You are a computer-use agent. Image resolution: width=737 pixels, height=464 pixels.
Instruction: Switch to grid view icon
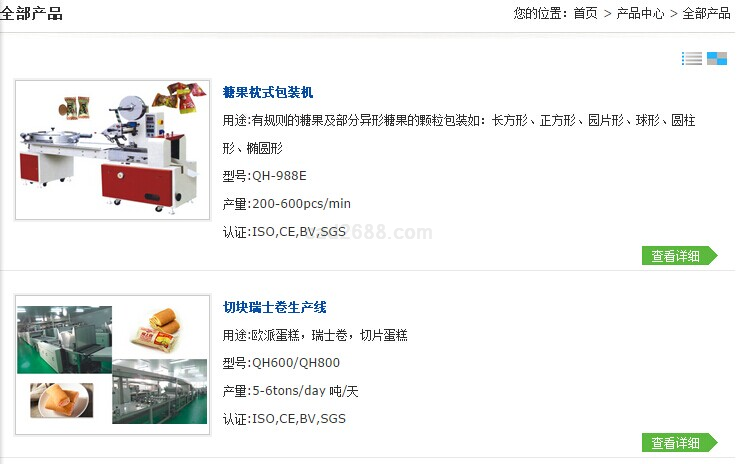717,58
